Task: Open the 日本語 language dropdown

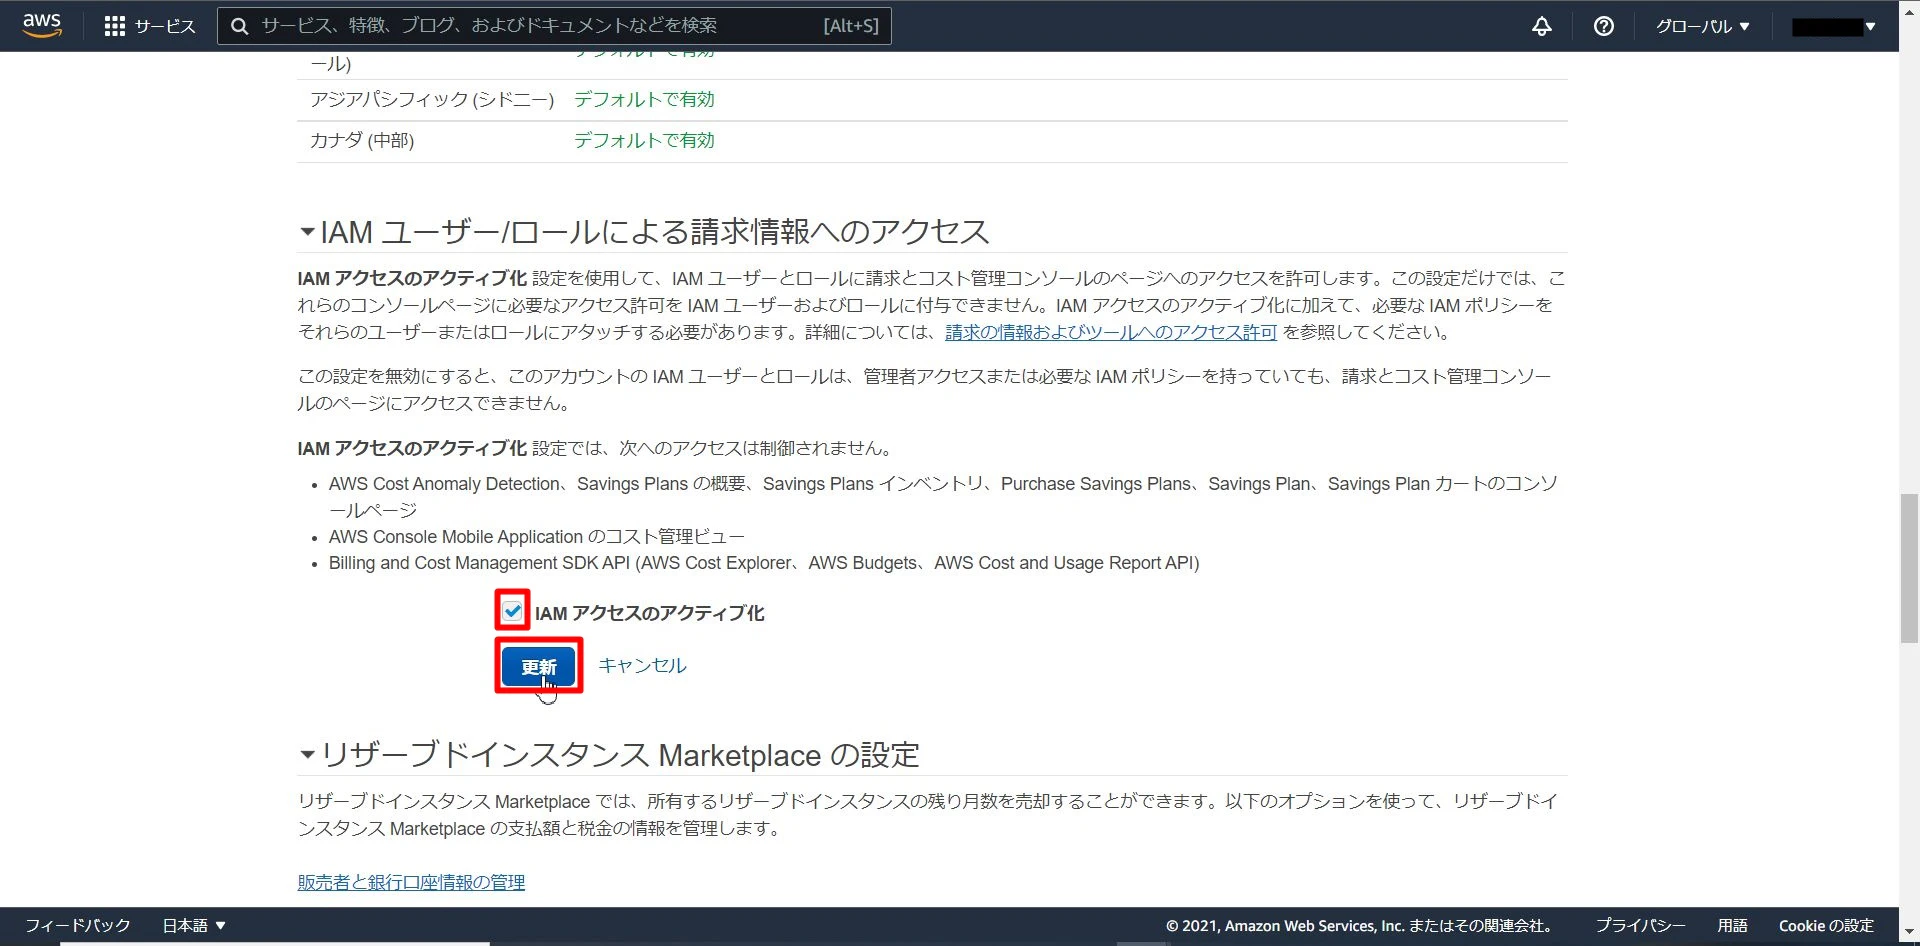Action: (194, 926)
